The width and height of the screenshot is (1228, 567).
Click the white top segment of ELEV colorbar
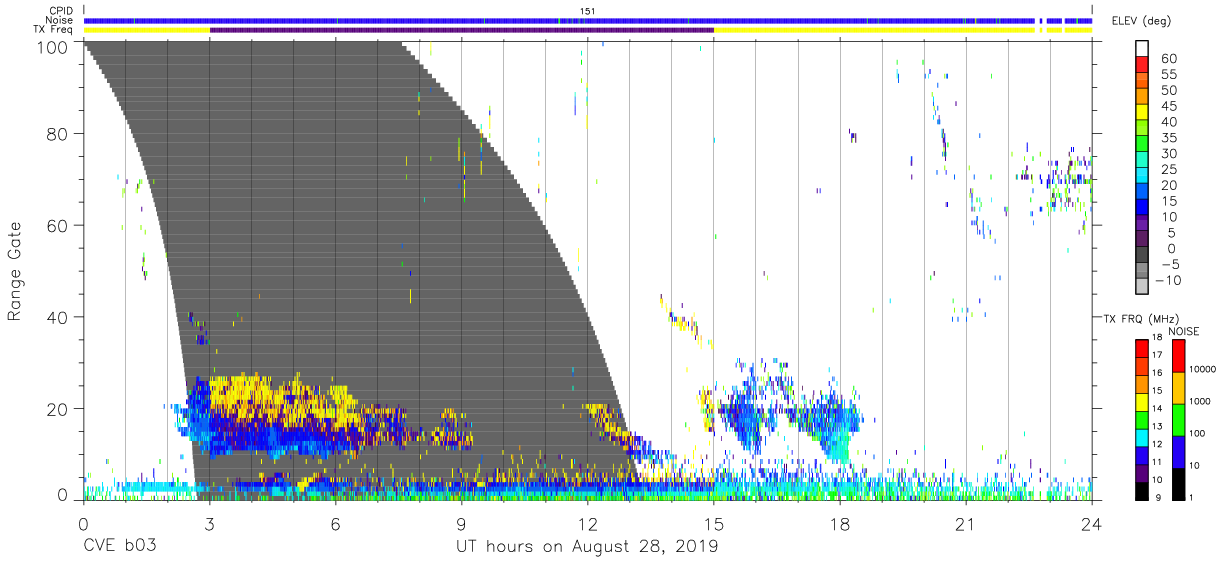(x=1142, y=49)
